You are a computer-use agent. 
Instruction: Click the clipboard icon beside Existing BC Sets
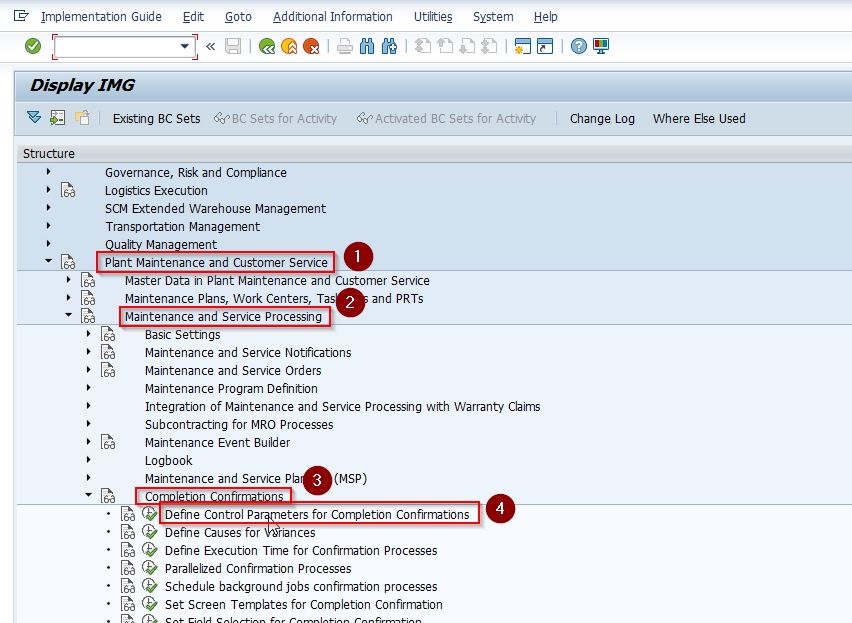click(x=82, y=117)
